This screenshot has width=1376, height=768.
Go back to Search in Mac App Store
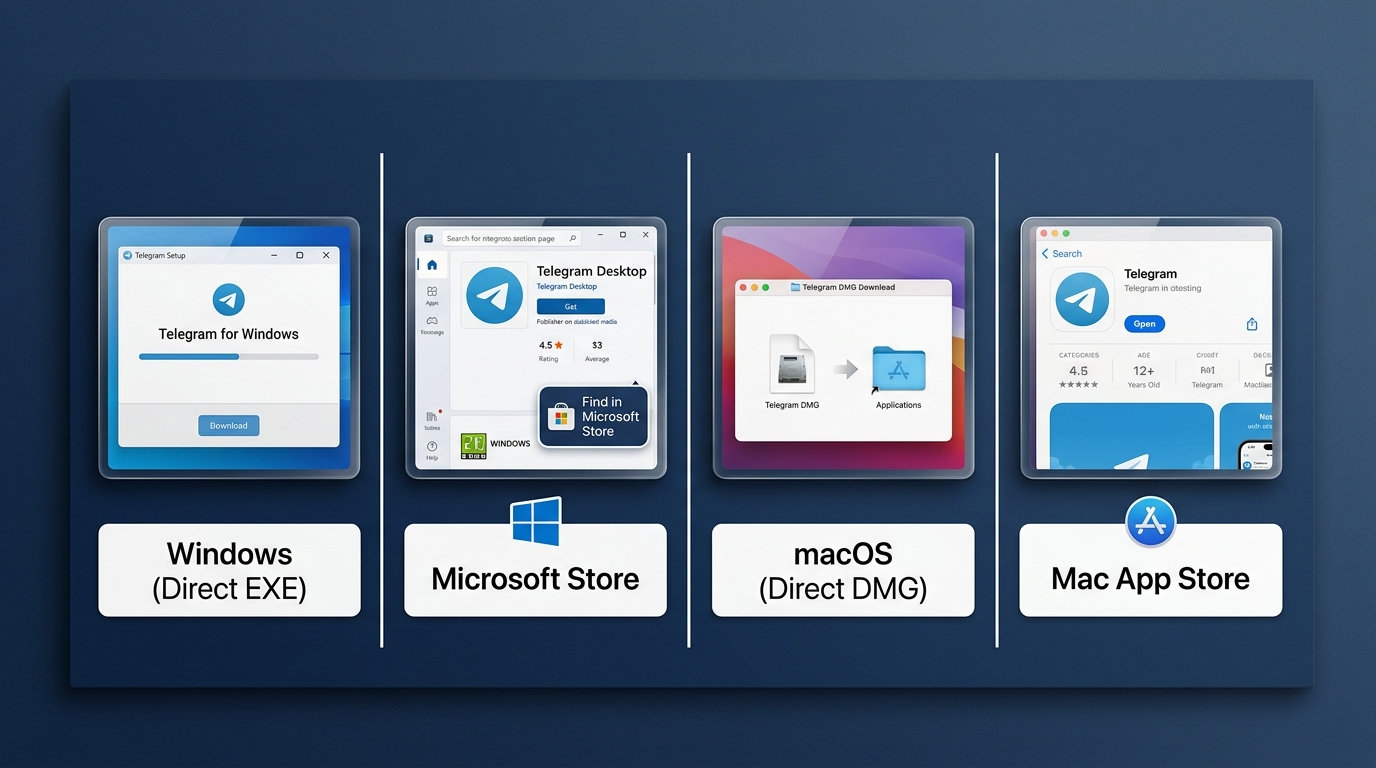pos(1062,254)
